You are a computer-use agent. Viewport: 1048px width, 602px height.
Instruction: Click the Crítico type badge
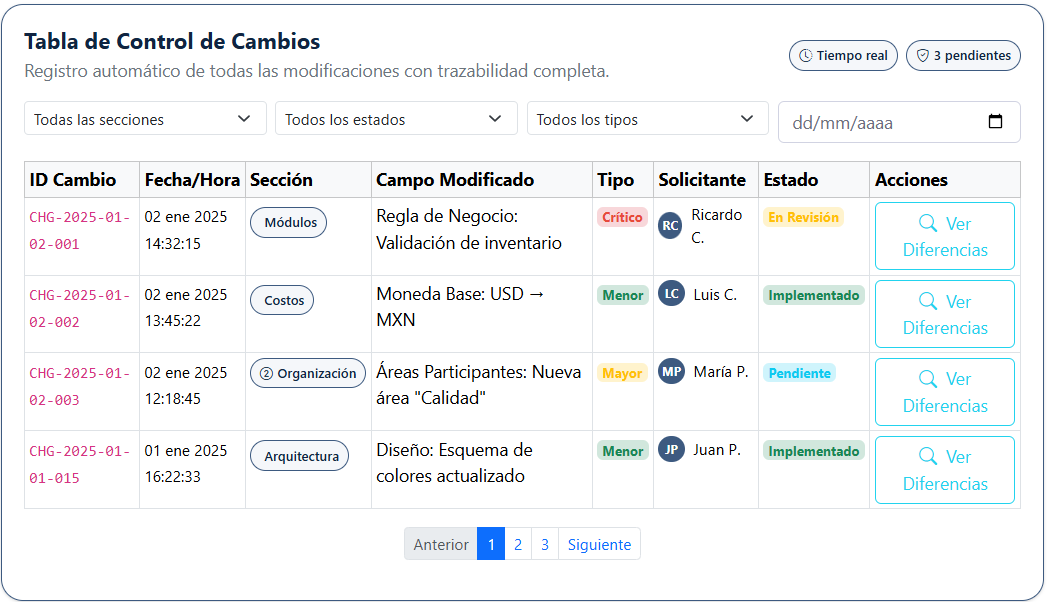click(x=622, y=217)
